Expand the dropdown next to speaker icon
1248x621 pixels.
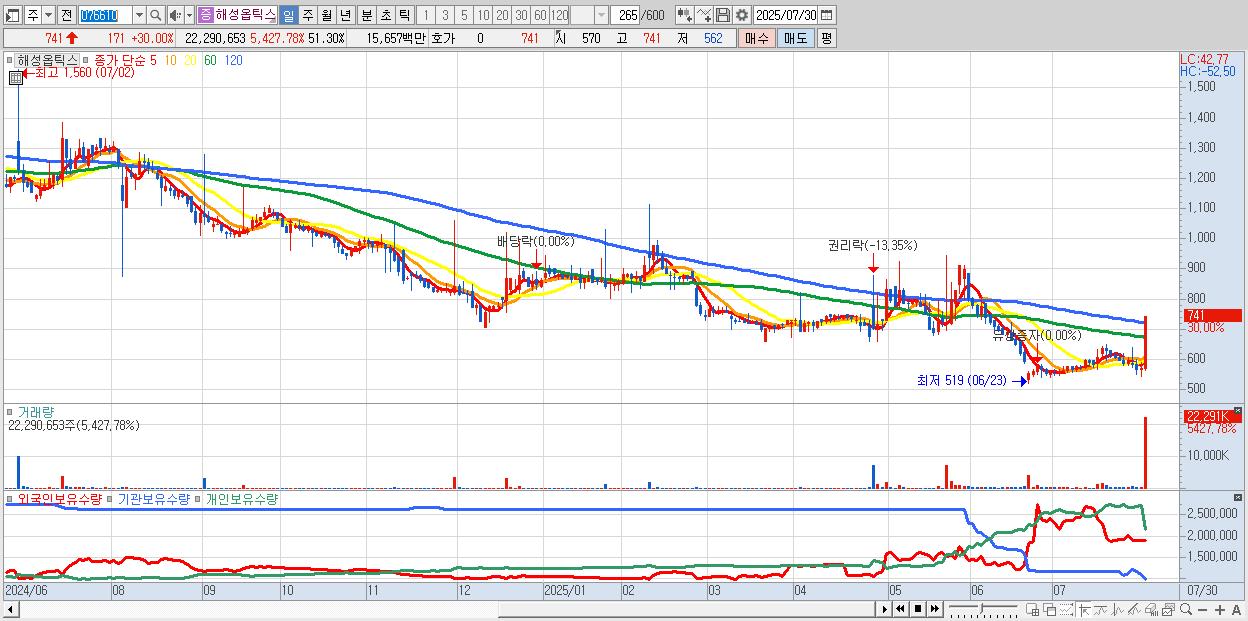click(189, 15)
